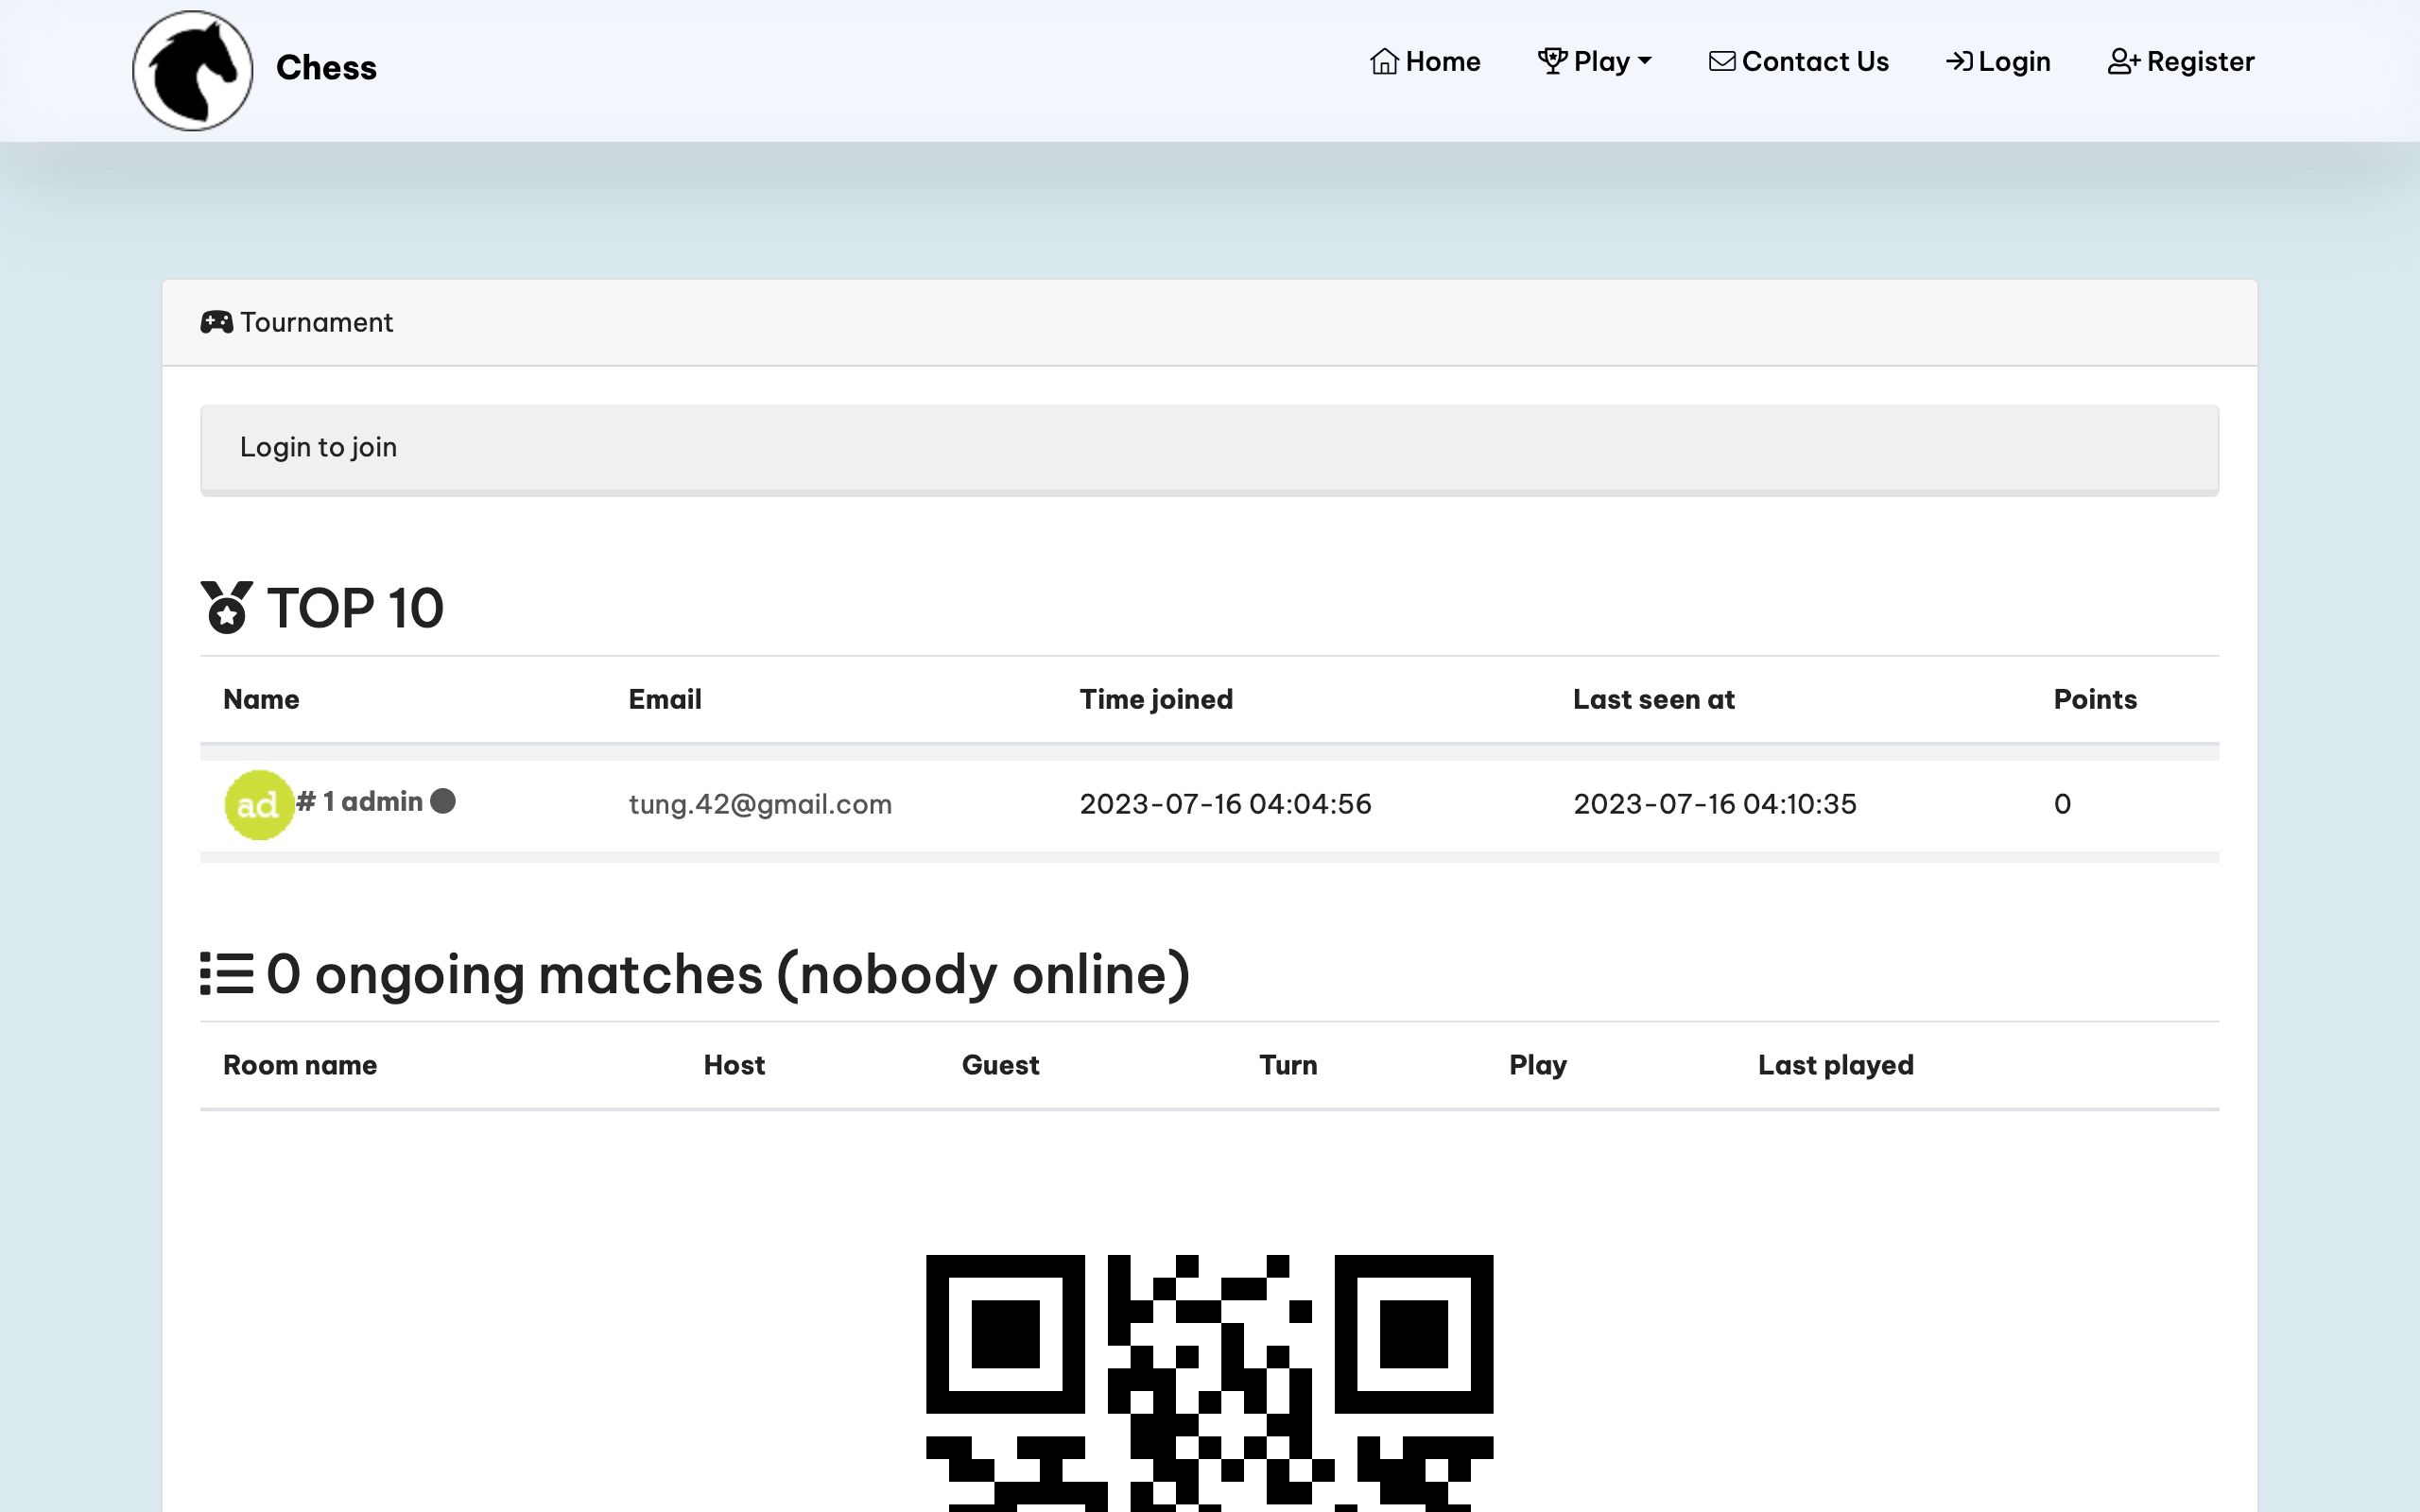The image size is (2420, 1512).
Task: Click the QR code image
Action: [x=1209, y=1383]
